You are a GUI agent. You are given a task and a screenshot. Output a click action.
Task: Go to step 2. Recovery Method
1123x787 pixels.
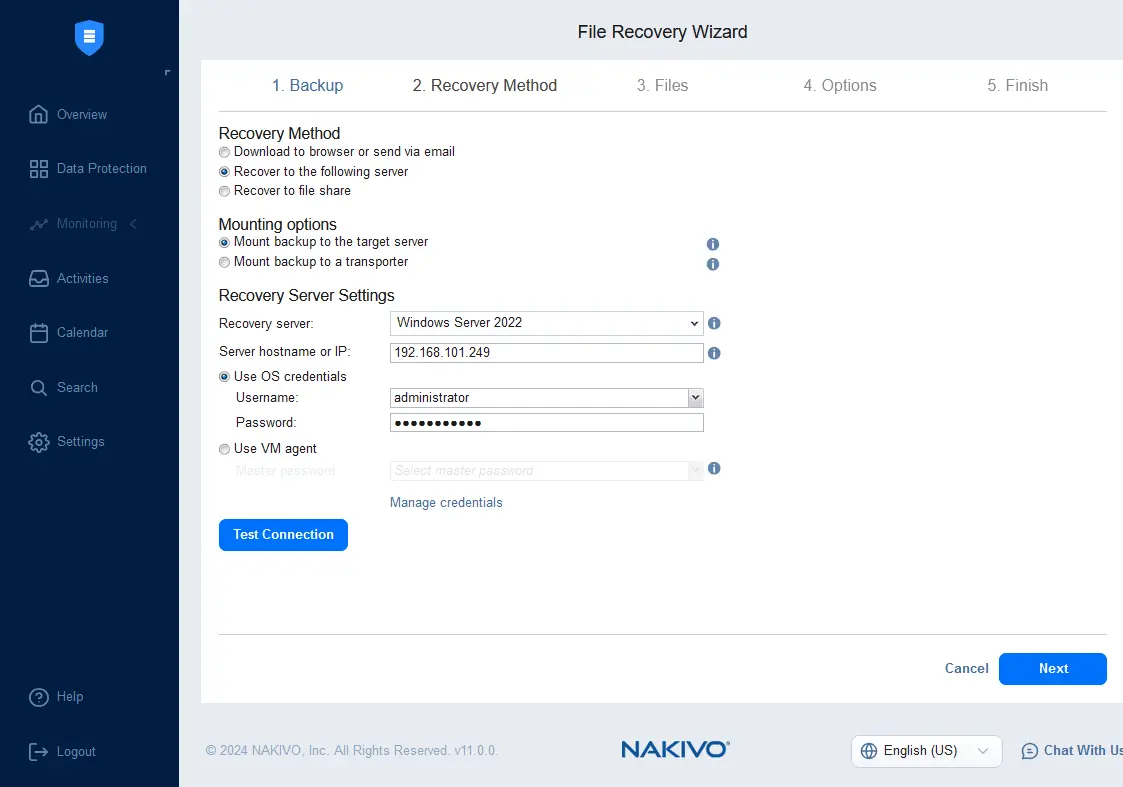click(485, 85)
